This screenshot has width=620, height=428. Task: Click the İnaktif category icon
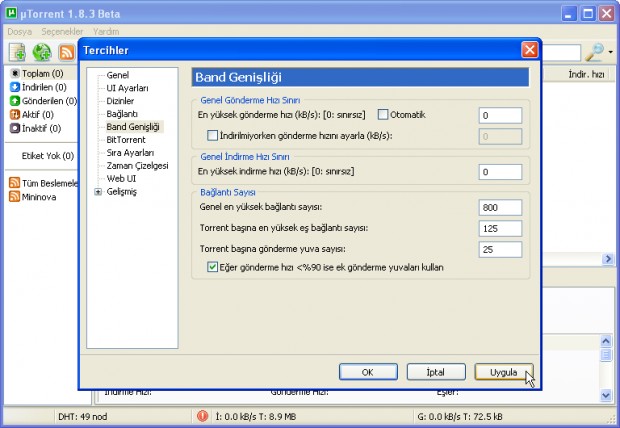tap(15, 128)
